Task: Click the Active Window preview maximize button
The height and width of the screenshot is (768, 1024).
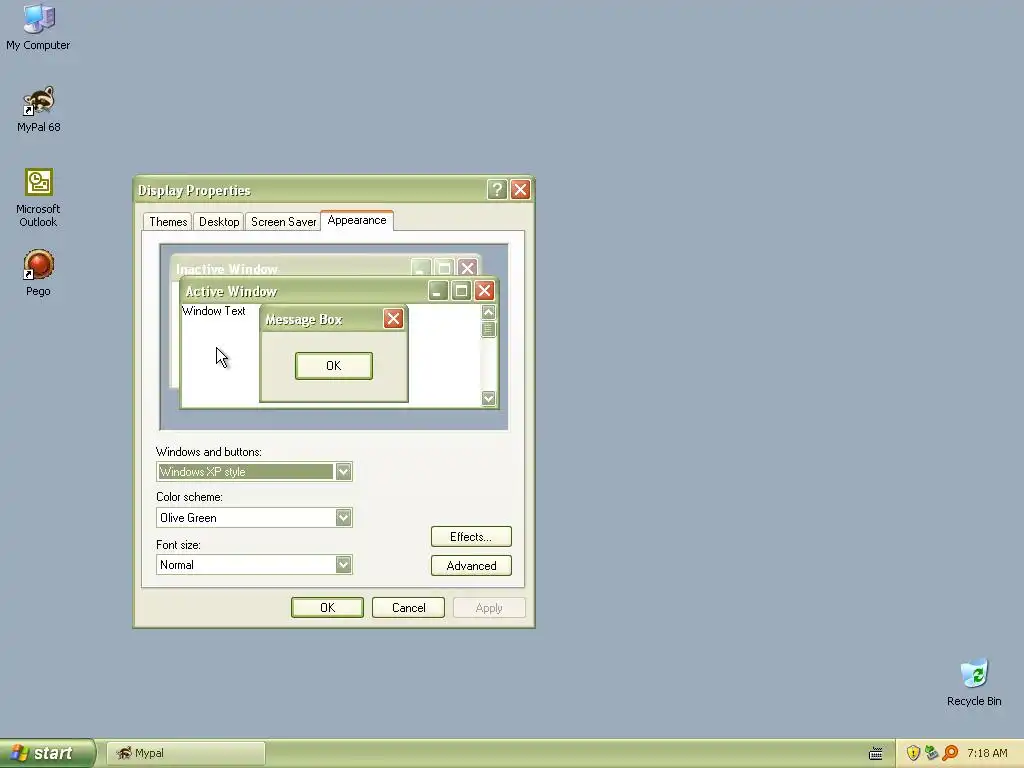Action: (461, 291)
